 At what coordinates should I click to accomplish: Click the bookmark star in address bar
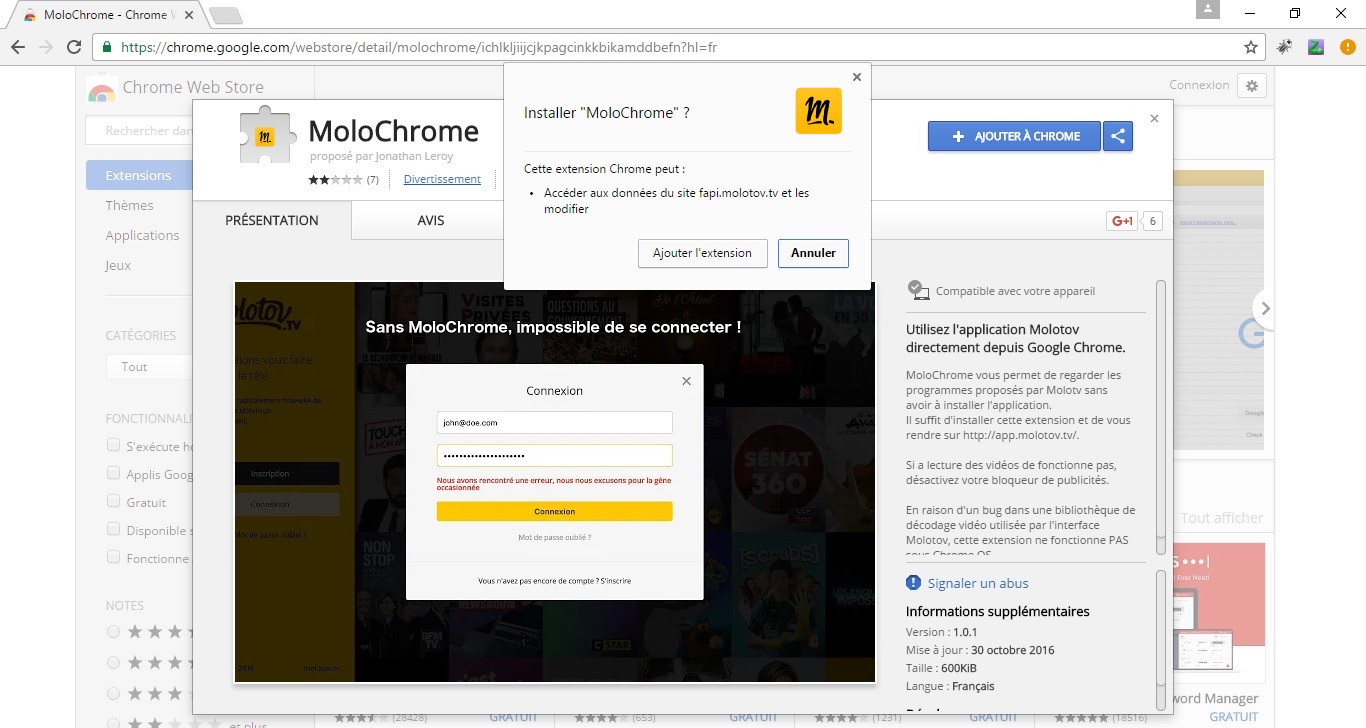coord(1250,47)
